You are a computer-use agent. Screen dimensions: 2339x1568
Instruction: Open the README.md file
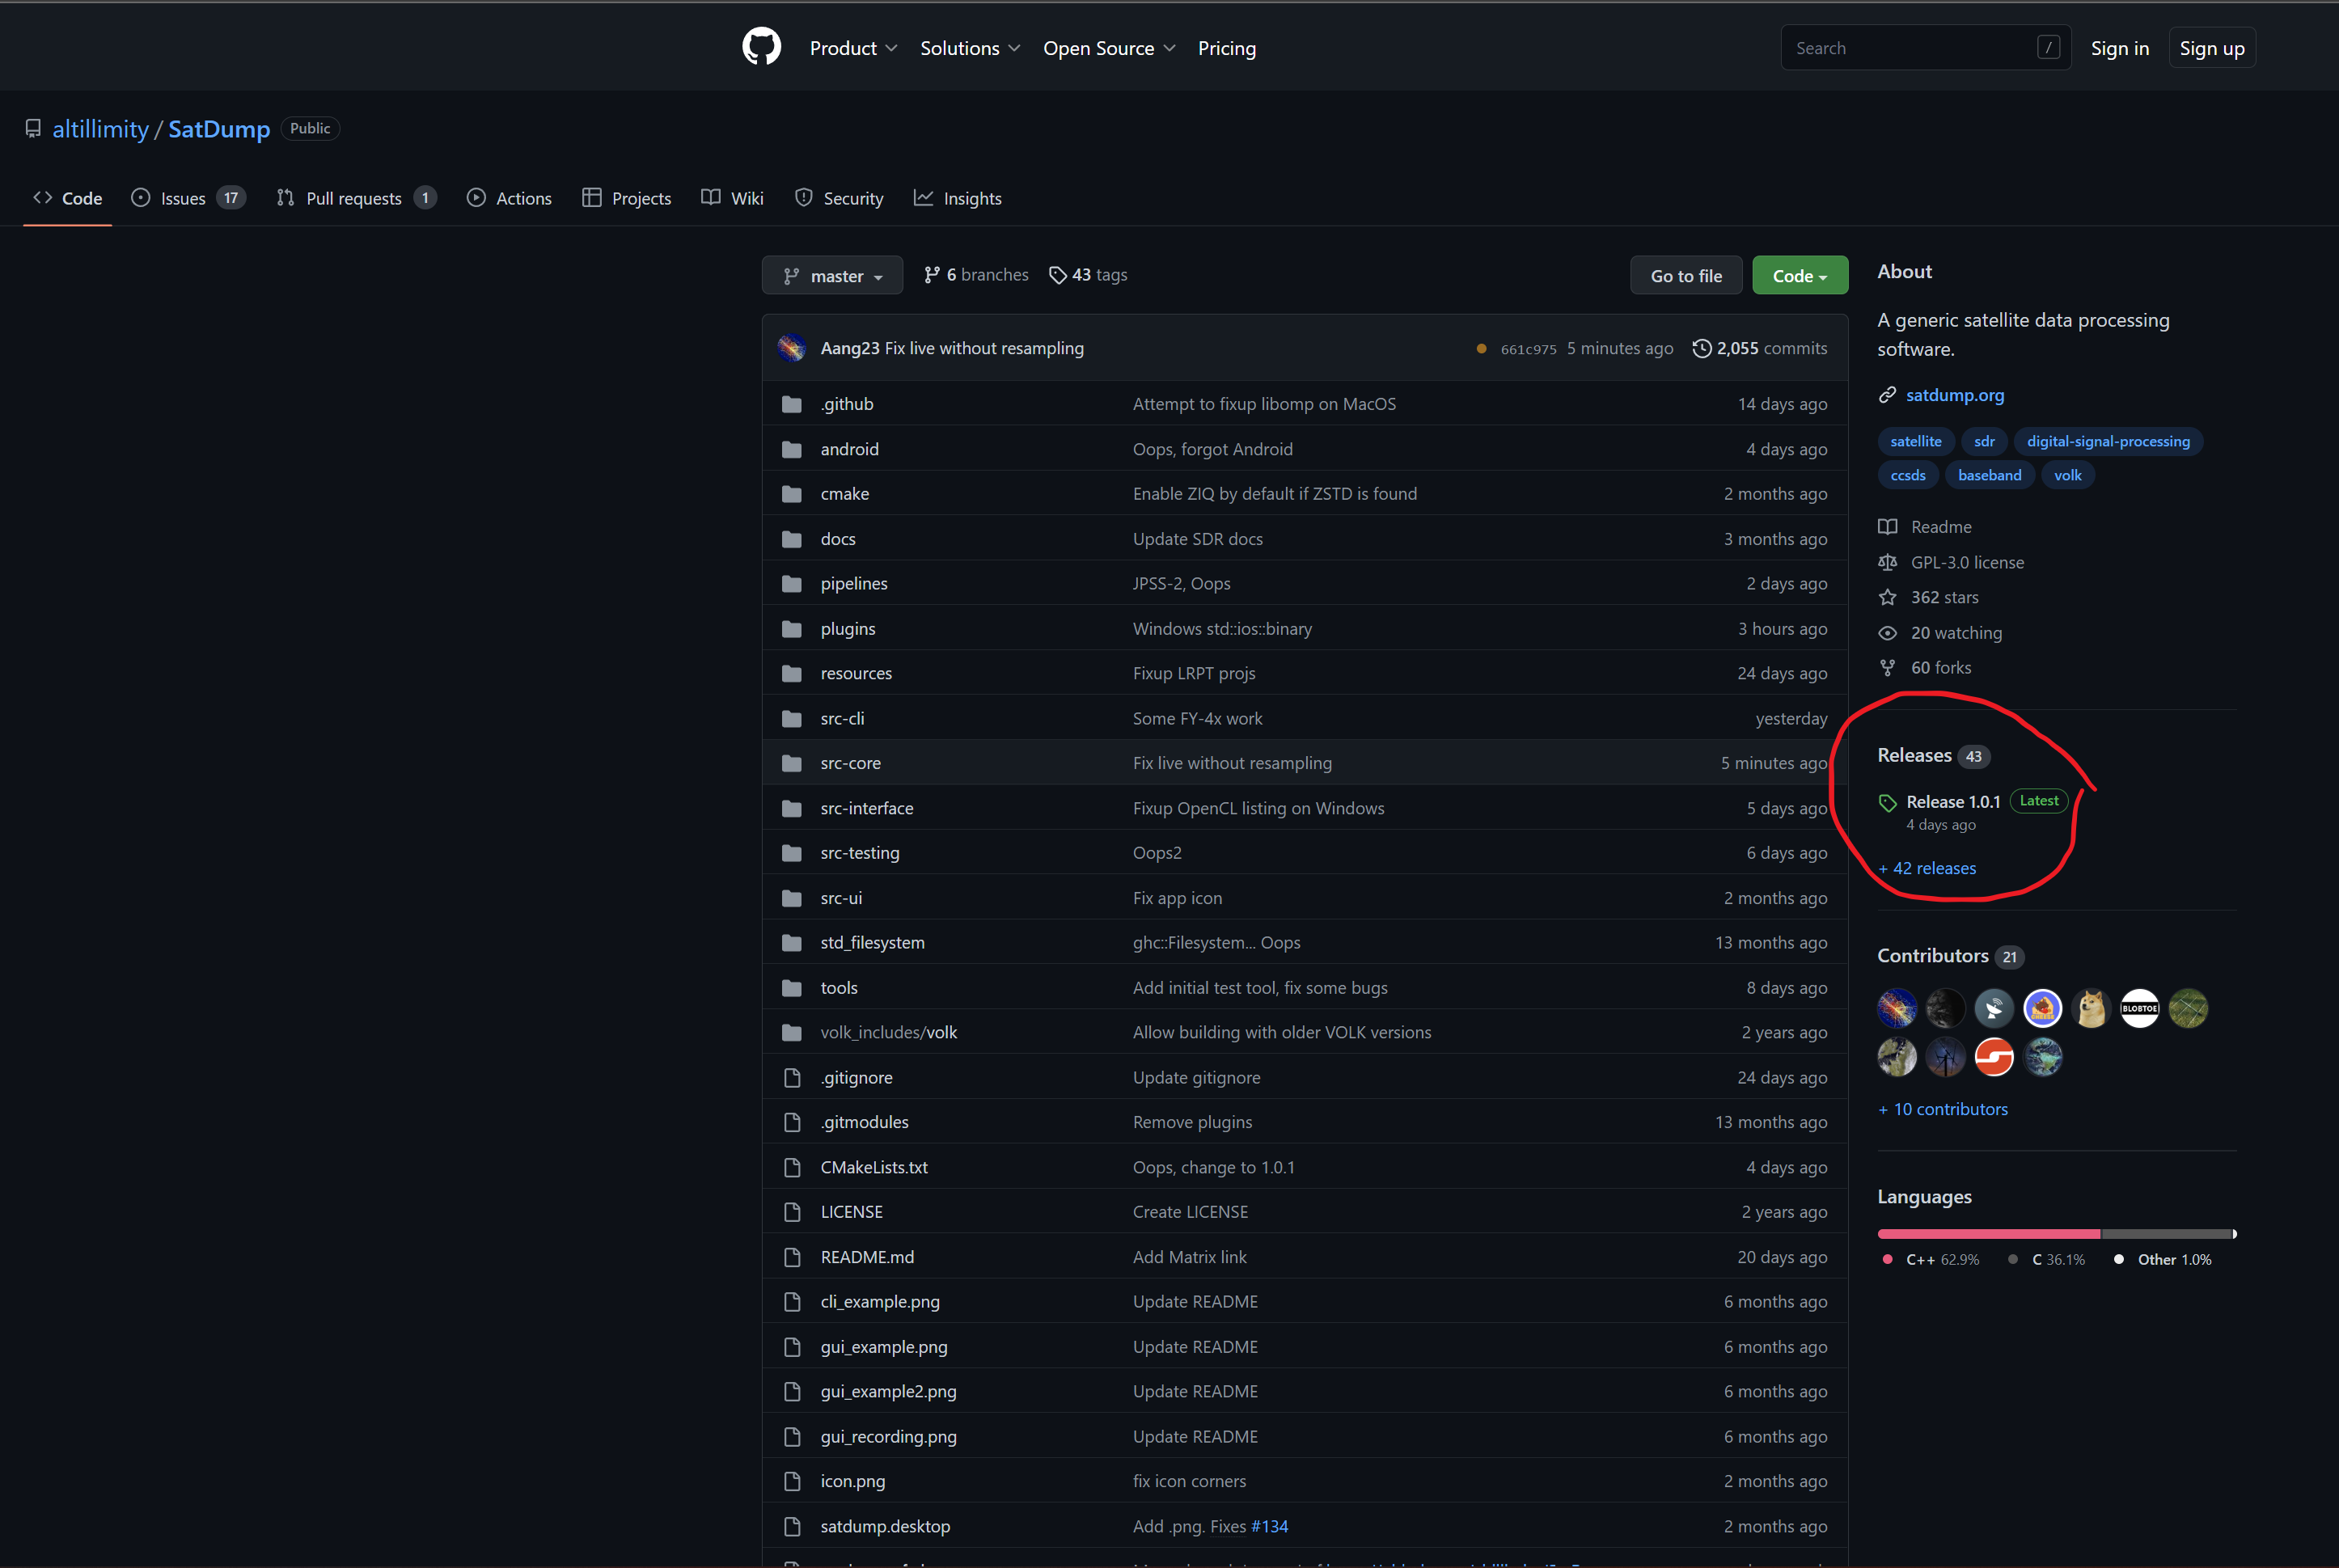[x=866, y=1257]
